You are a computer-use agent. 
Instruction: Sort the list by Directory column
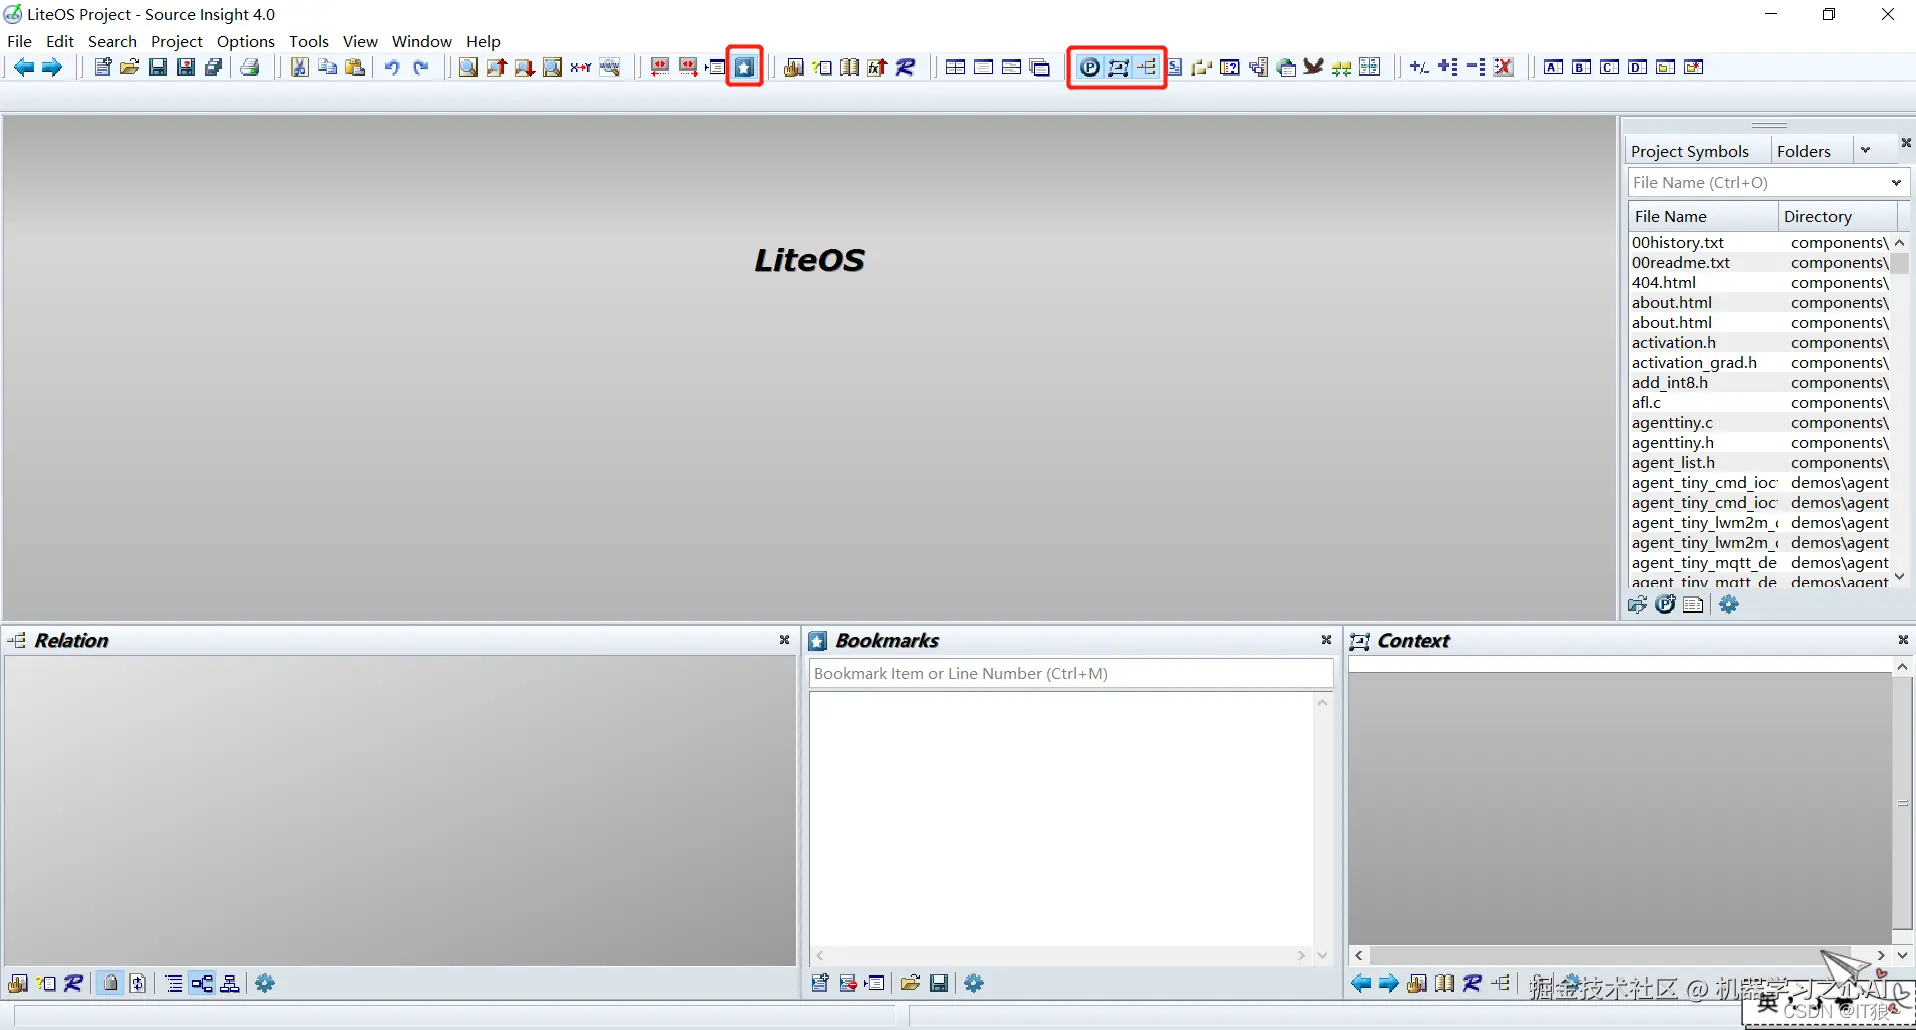click(x=1838, y=216)
